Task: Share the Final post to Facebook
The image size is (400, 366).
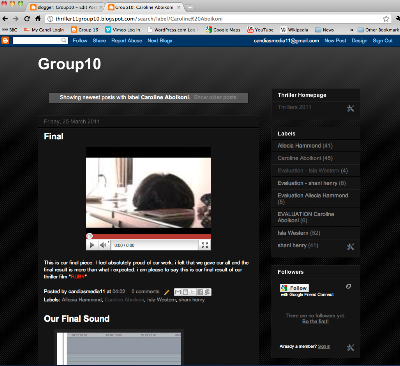Action: click(x=200, y=292)
